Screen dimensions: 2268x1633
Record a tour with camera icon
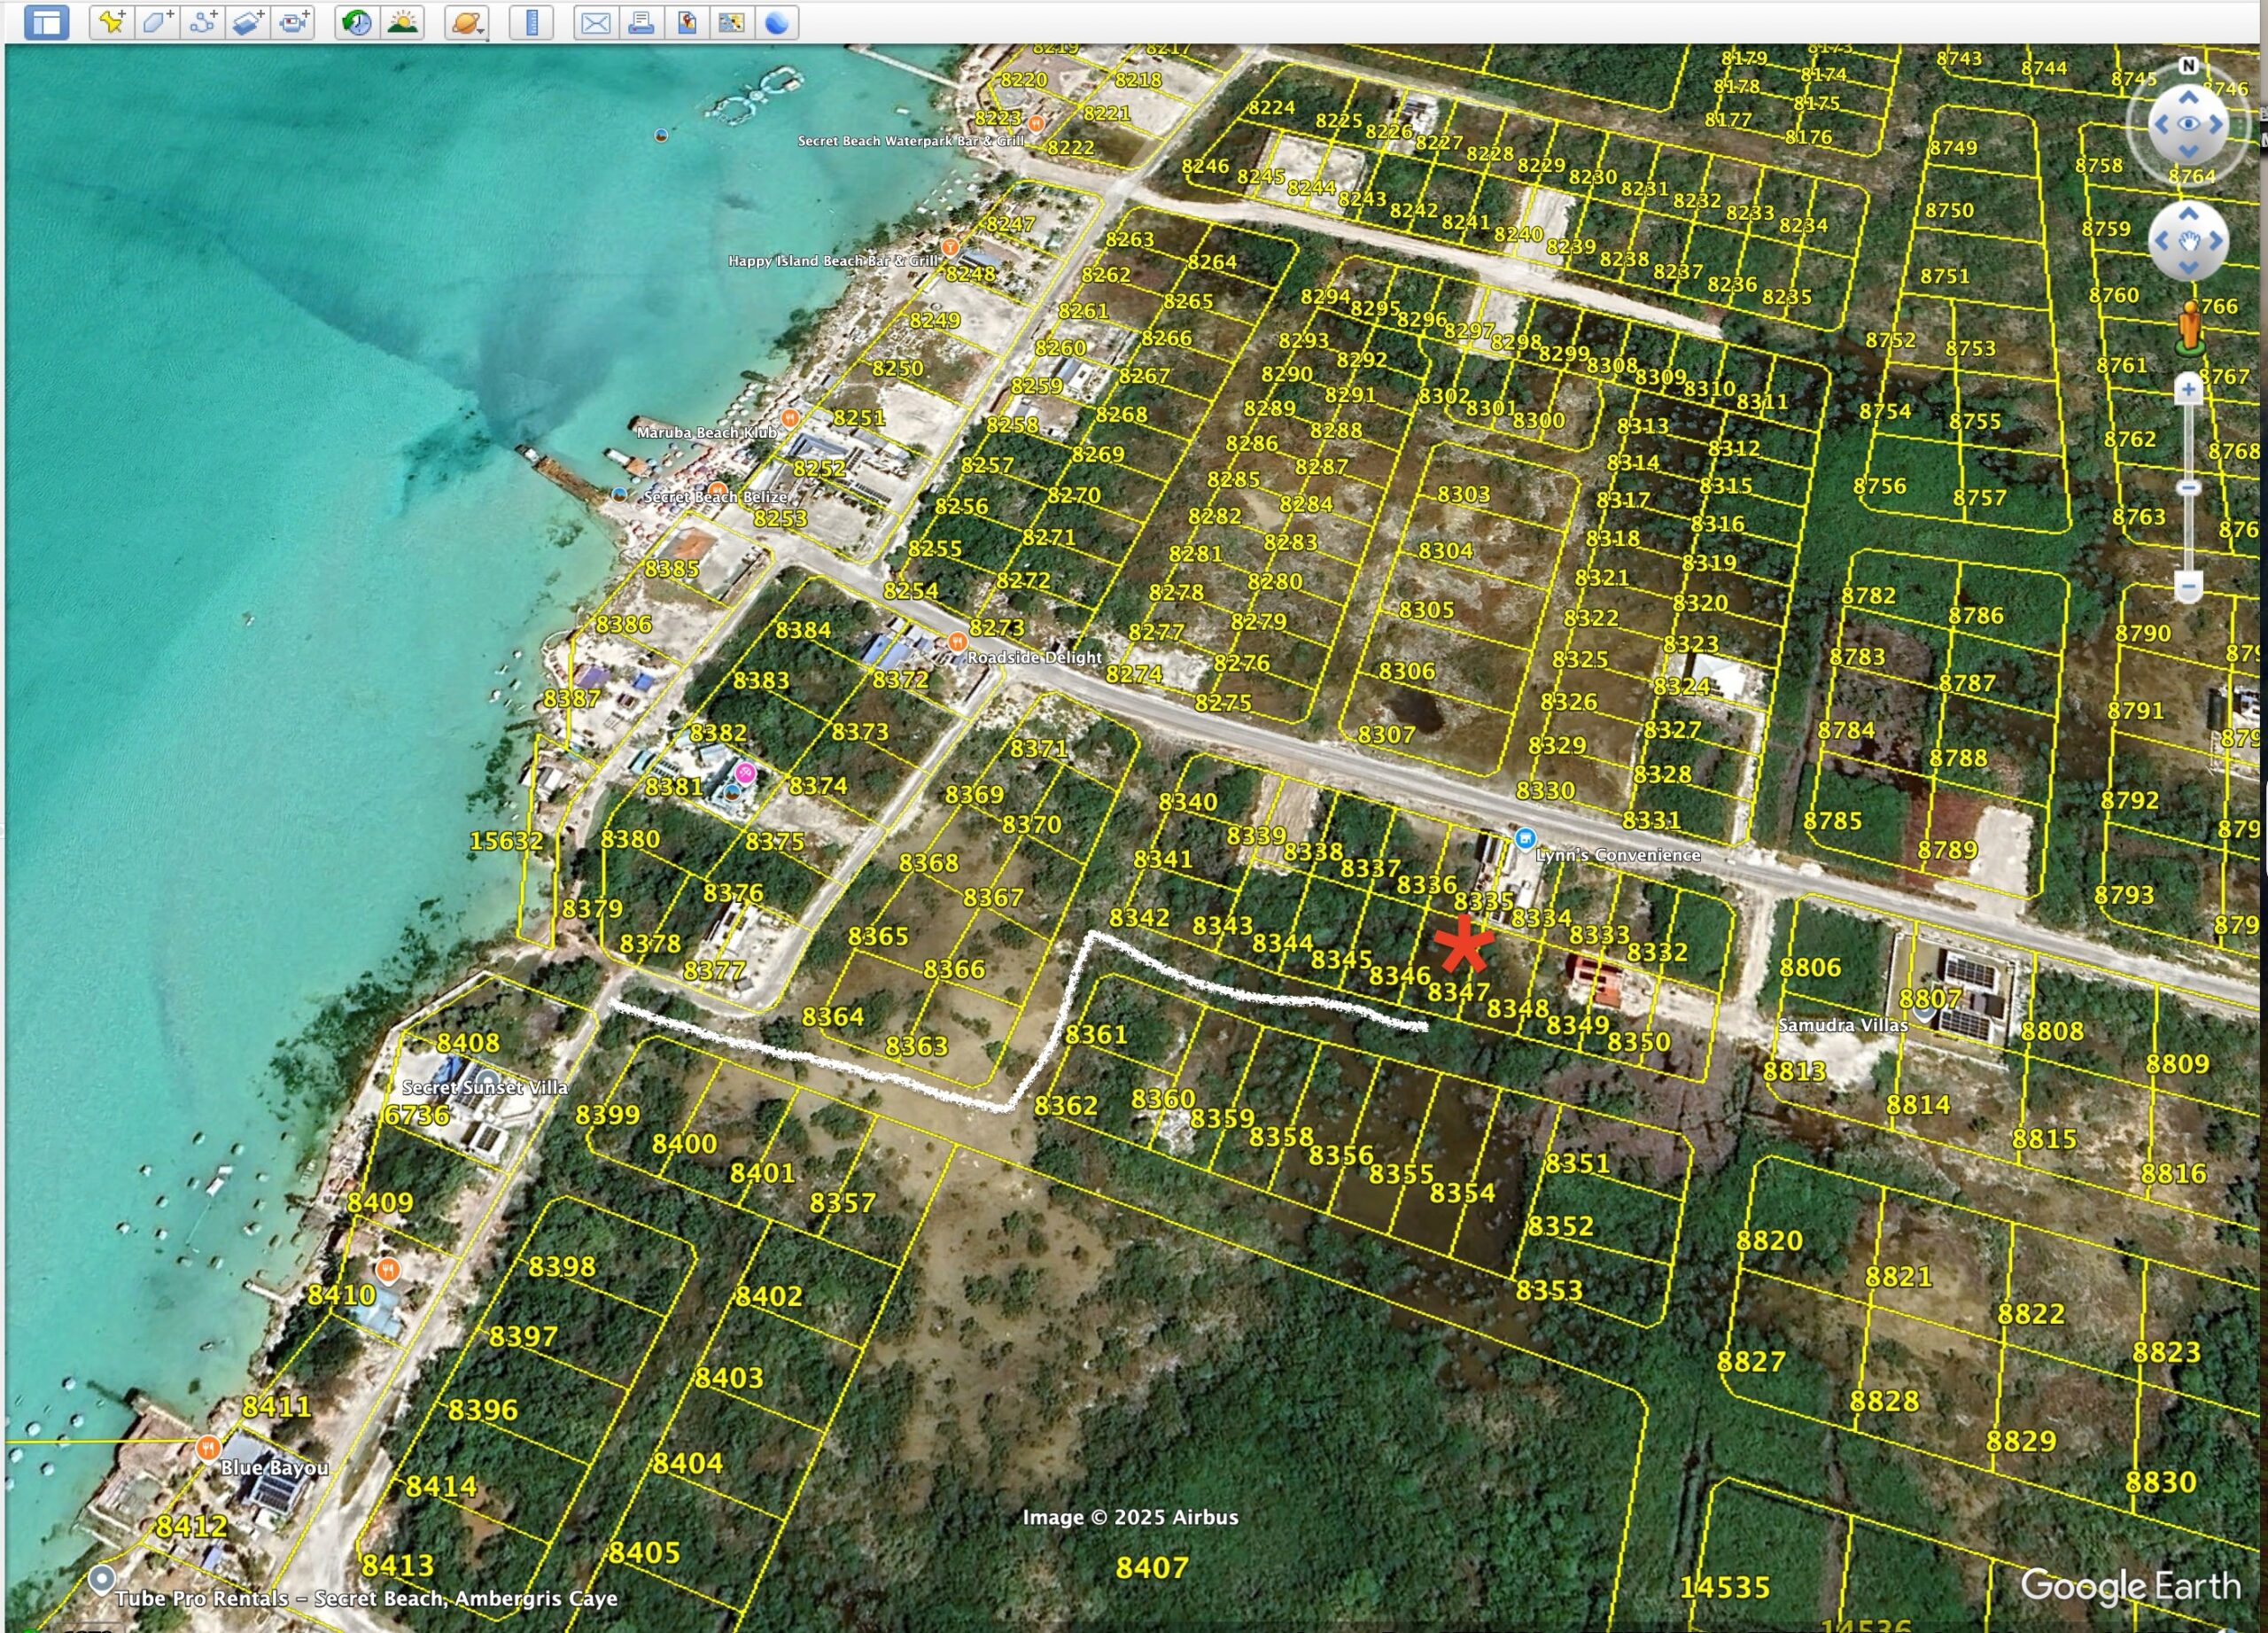pyautogui.click(x=293, y=22)
